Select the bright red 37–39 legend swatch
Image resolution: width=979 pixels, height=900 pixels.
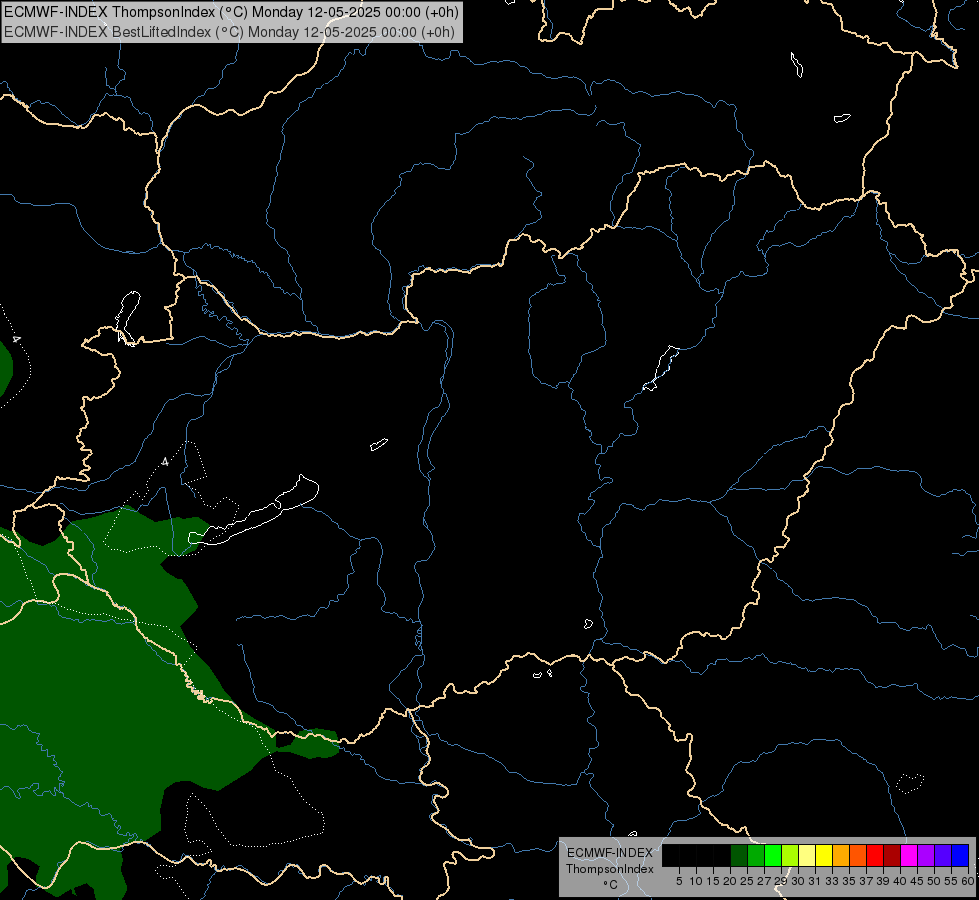pyautogui.click(x=875, y=855)
